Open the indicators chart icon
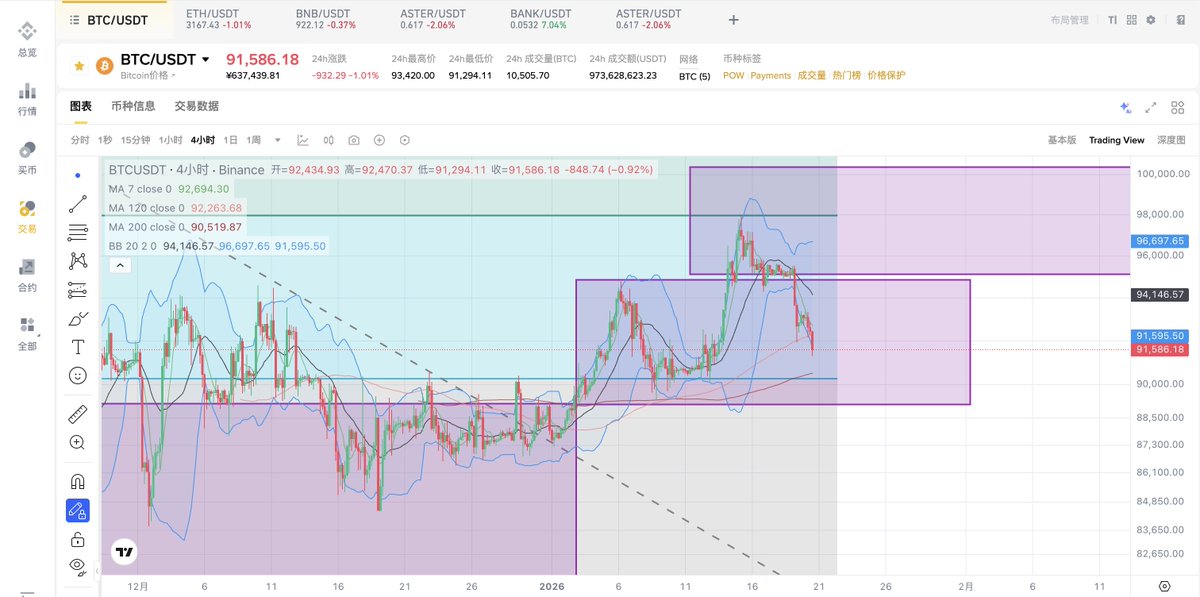The image size is (1200, 597). (x=303, y=140)
